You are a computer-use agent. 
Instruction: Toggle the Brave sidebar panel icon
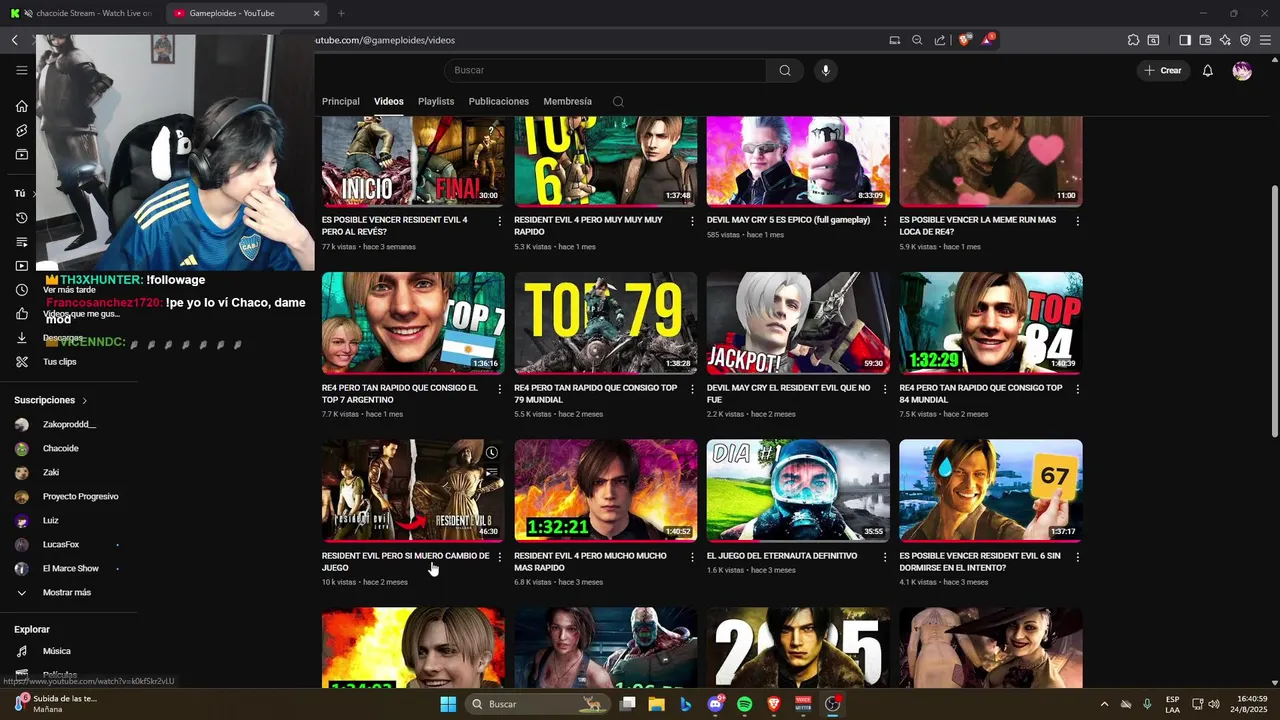tap(1185, 40)
